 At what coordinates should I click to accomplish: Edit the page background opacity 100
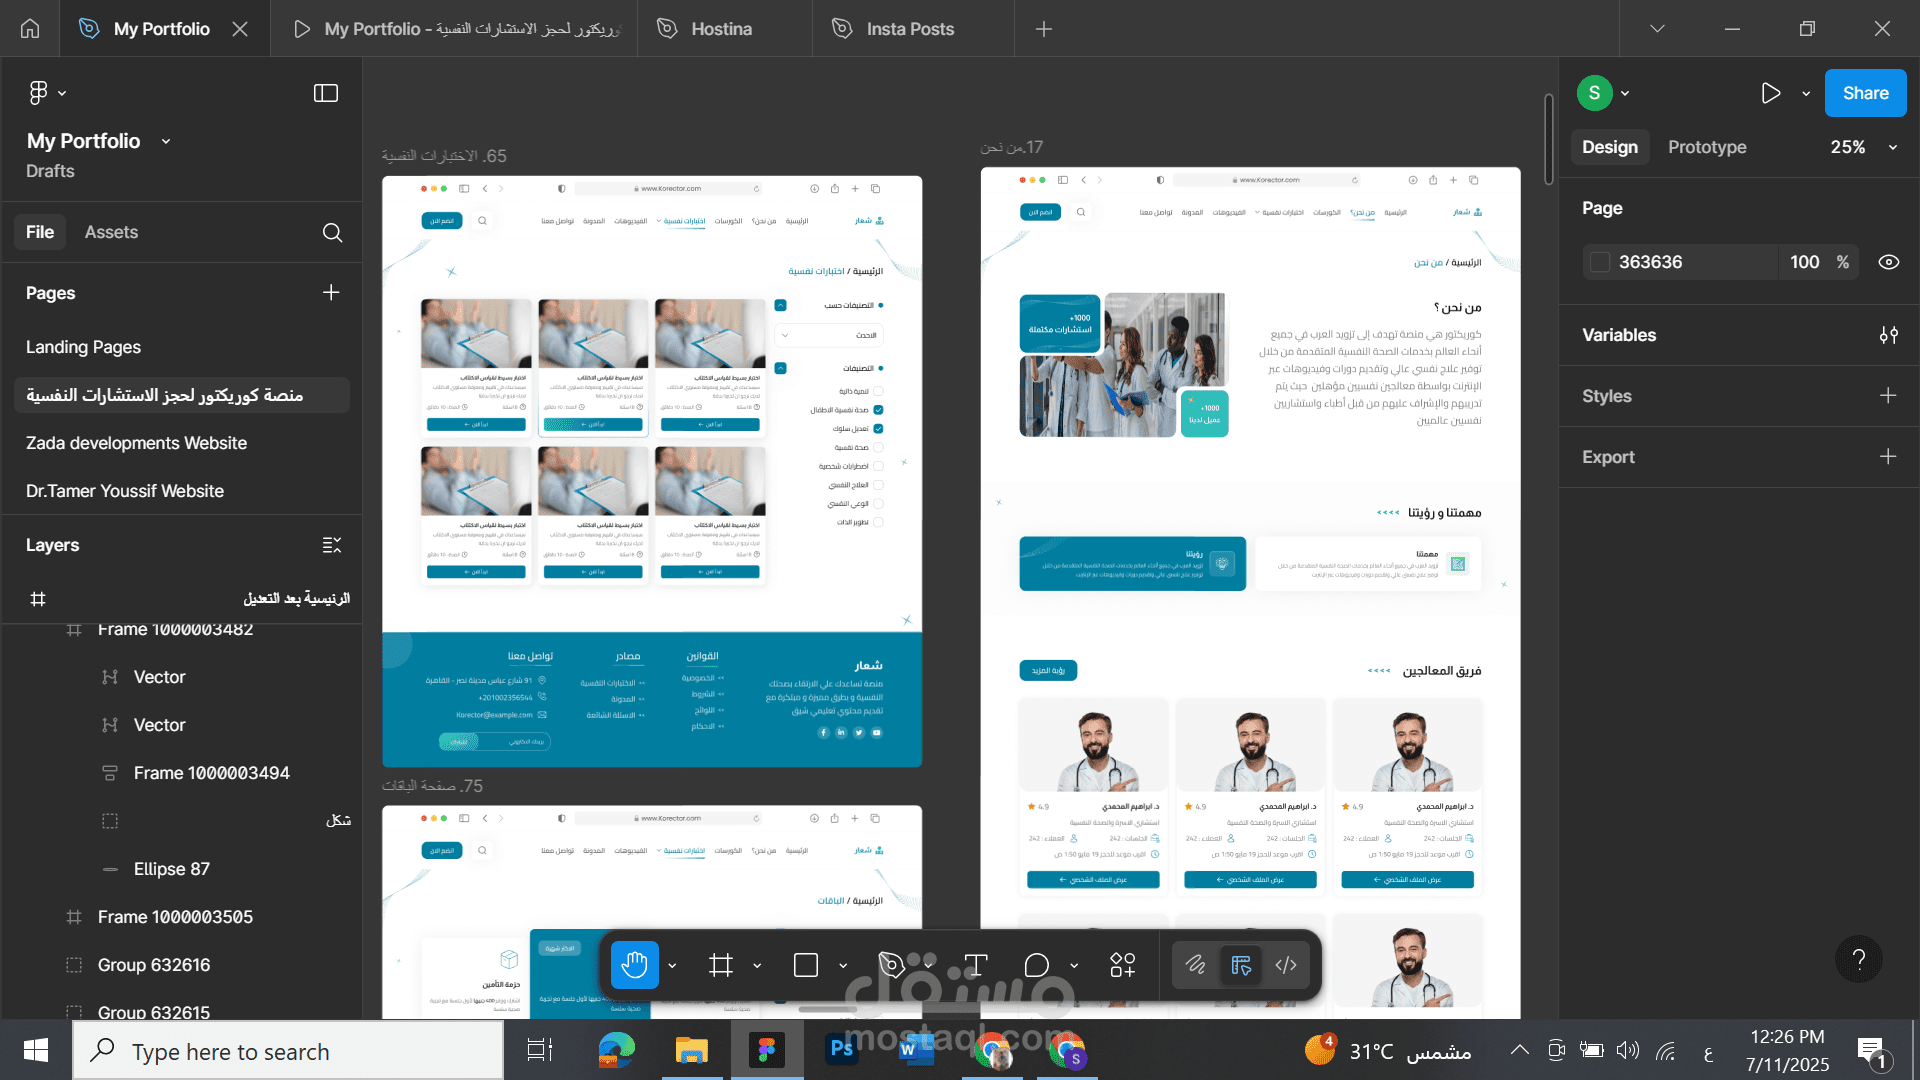pyautogui.click(x=1804, y=262)
